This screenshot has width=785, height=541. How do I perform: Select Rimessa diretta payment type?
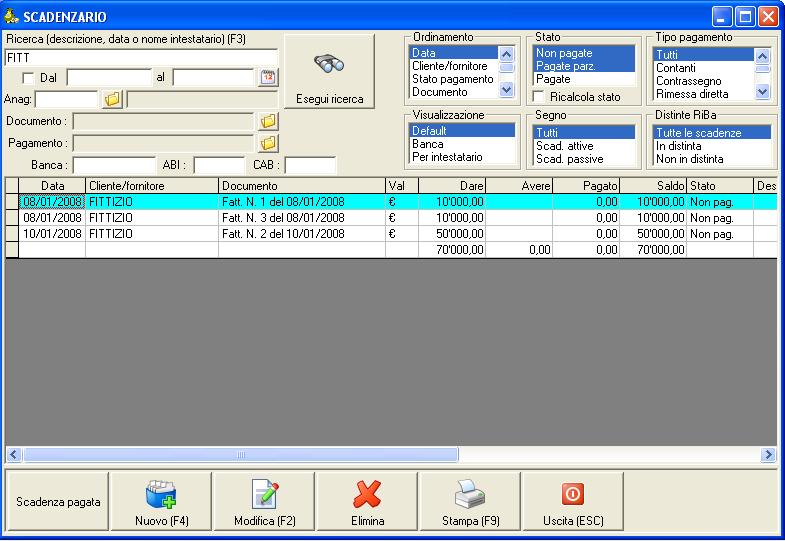[x=703, y=94]
